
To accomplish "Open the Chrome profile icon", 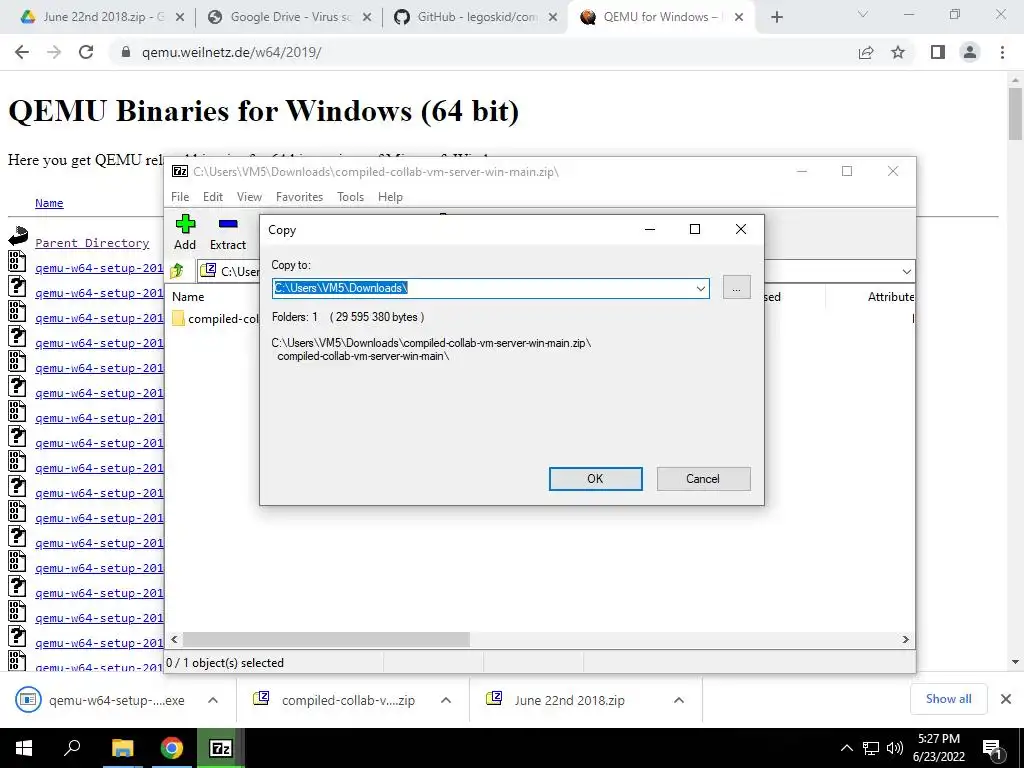I will click(x=970, y=52).
